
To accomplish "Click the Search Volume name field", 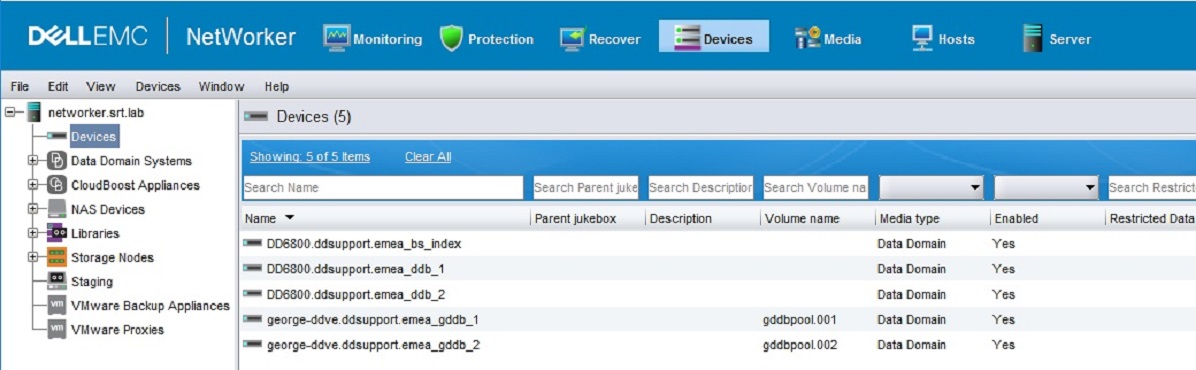I will click(815, 188).
